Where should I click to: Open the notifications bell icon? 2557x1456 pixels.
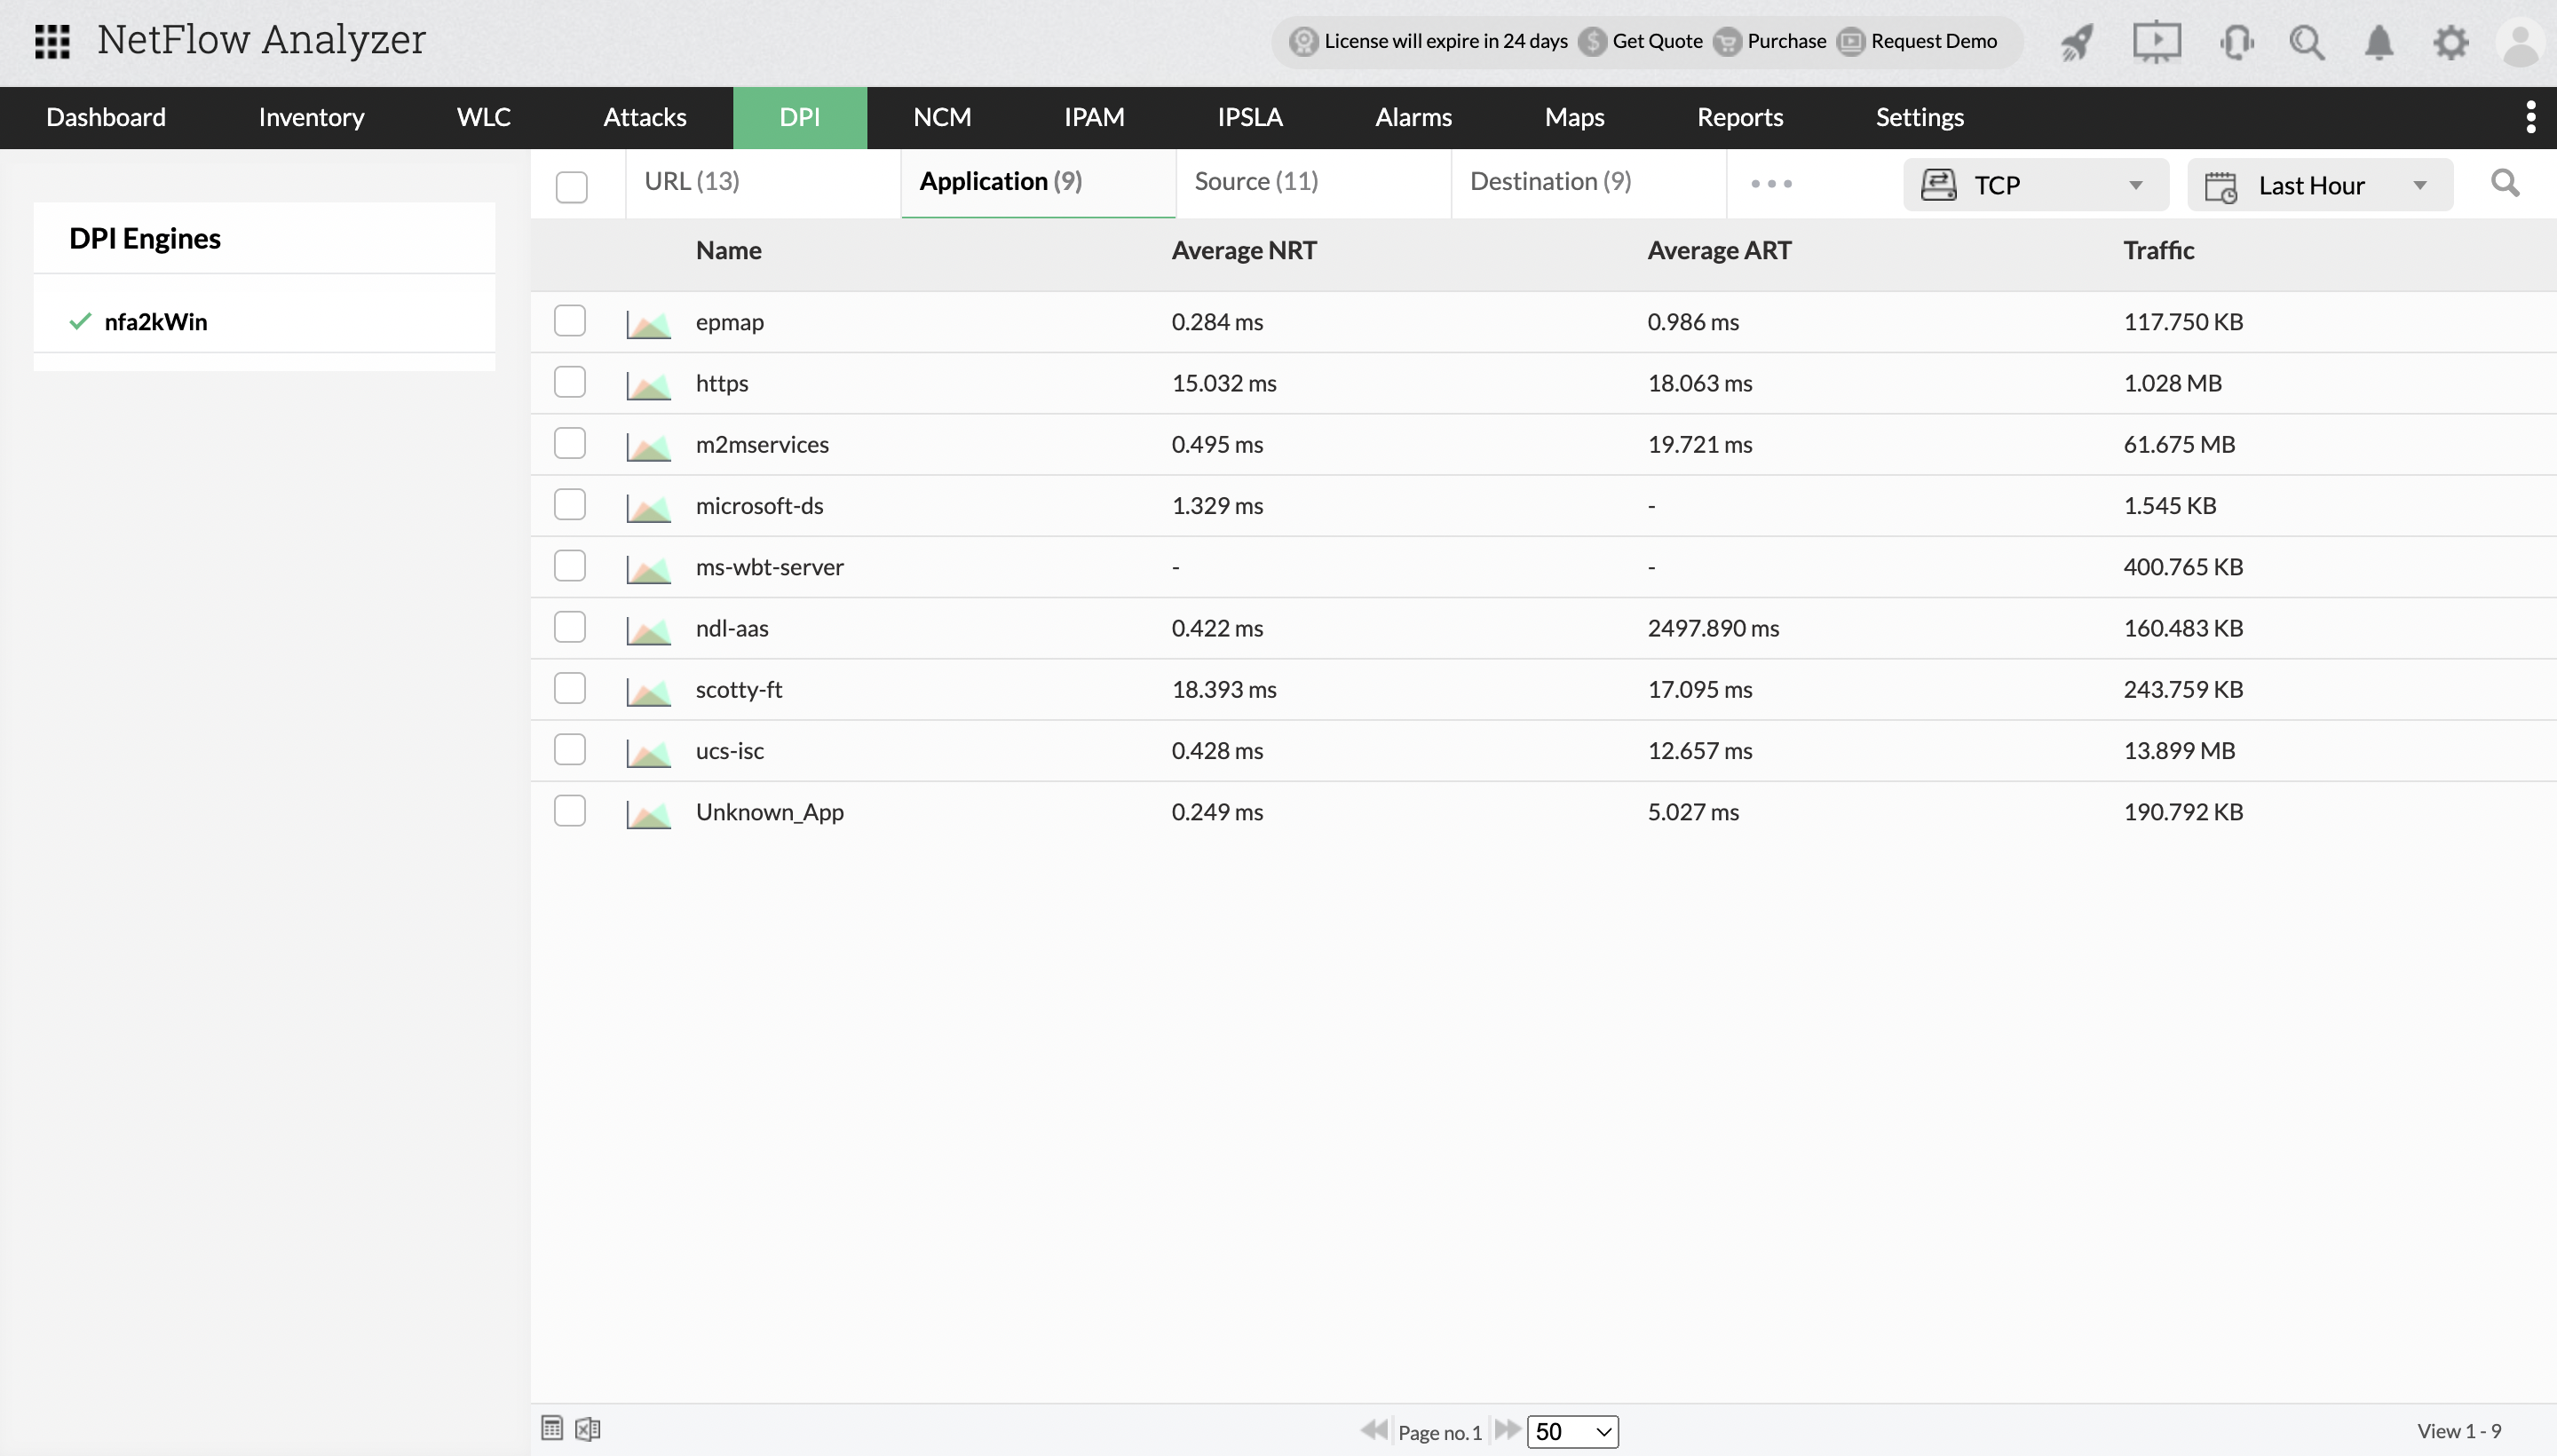pos(2379,42)
